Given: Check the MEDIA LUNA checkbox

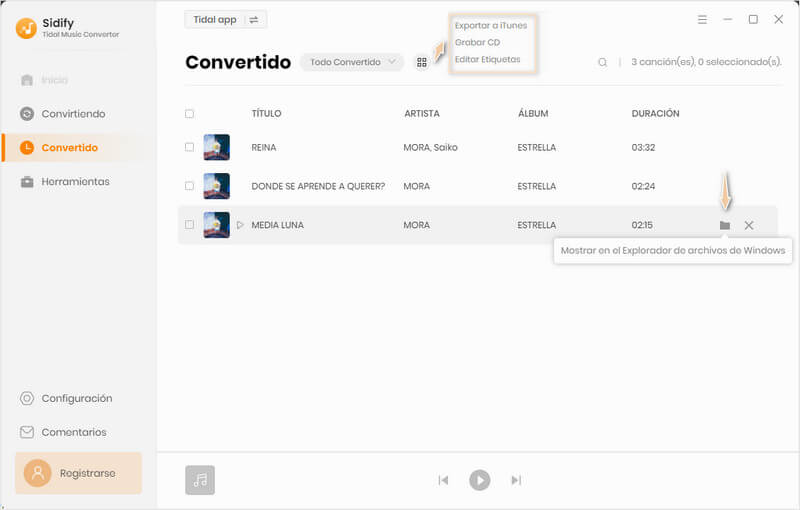Looking at the screenshot, I should [189, 225].
